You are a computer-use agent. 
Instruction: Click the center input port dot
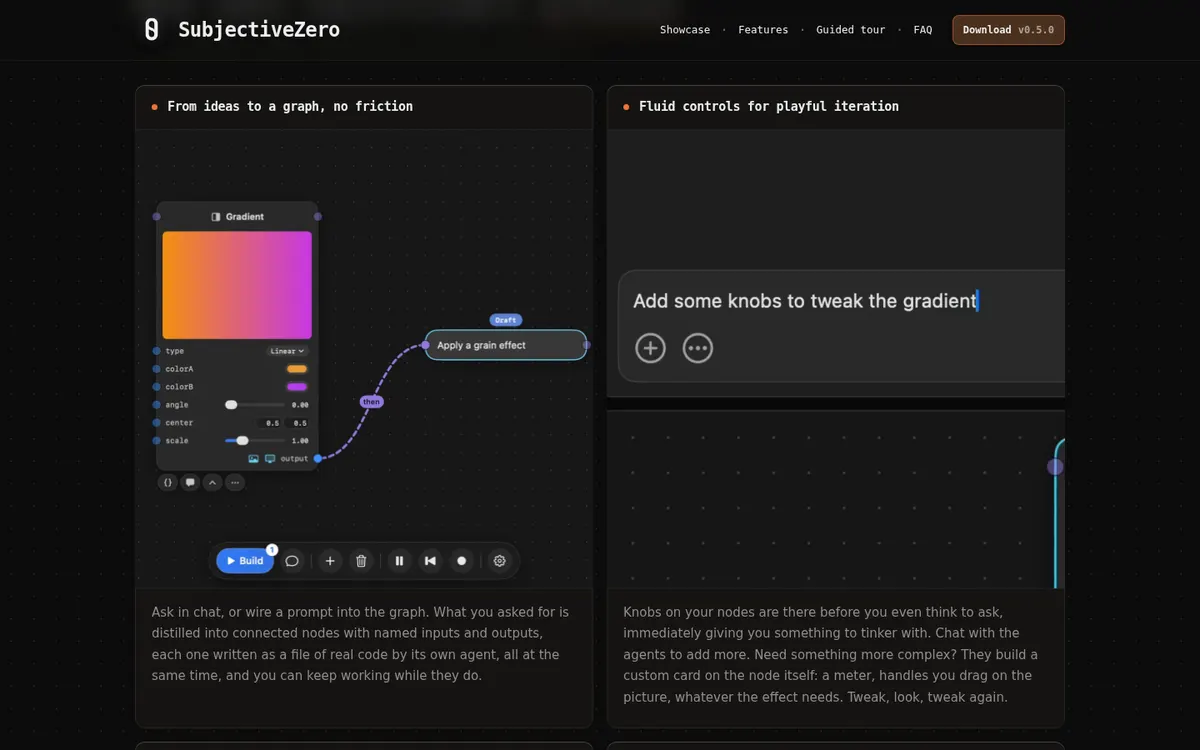click(x=156, y=423)
